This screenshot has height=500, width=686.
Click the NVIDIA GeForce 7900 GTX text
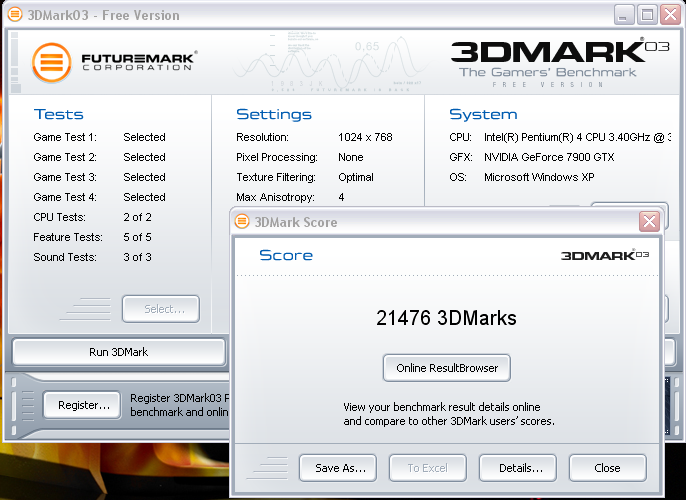(549, 157)
